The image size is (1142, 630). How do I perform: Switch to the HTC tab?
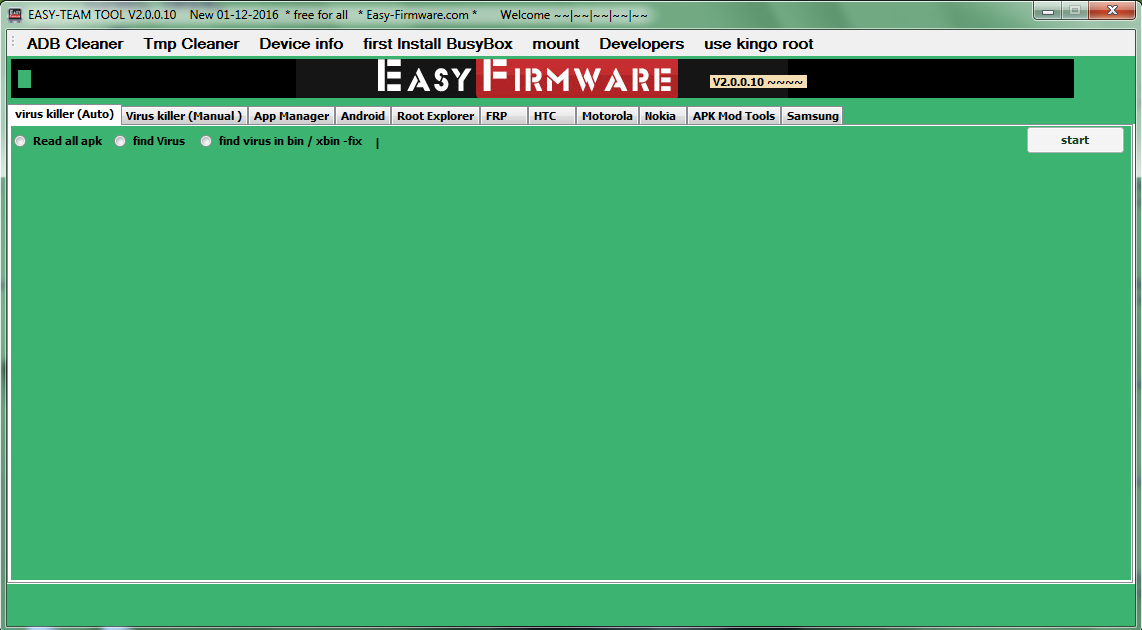551,116
